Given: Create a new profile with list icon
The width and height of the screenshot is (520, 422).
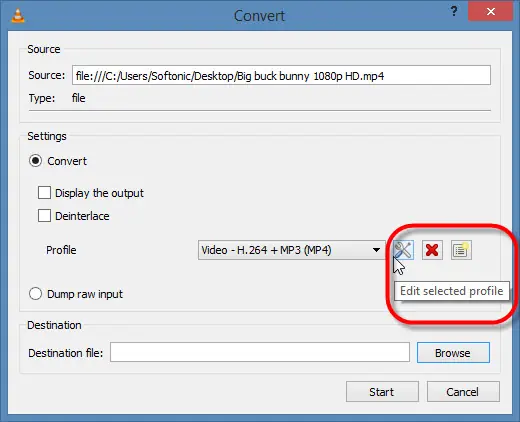Looking at the screenshot, I should [x=461, y=250].
